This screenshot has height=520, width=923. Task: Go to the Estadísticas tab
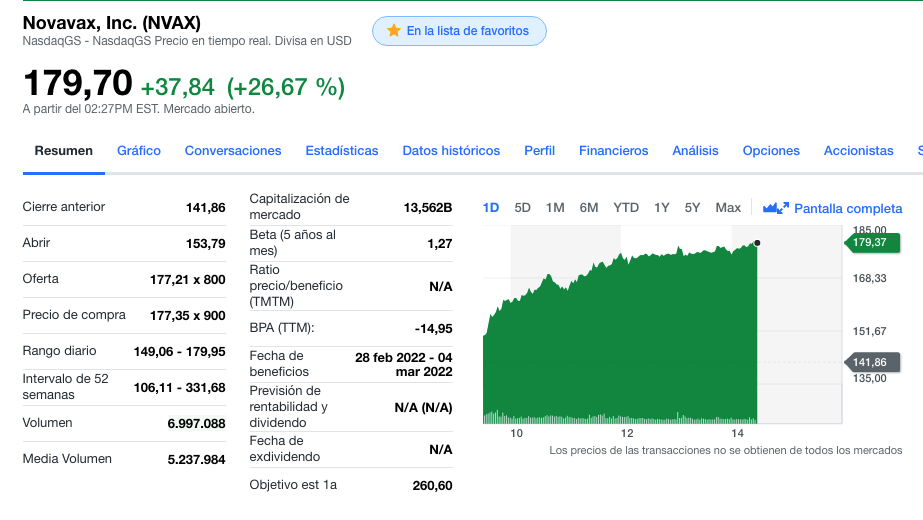point(342,151)
